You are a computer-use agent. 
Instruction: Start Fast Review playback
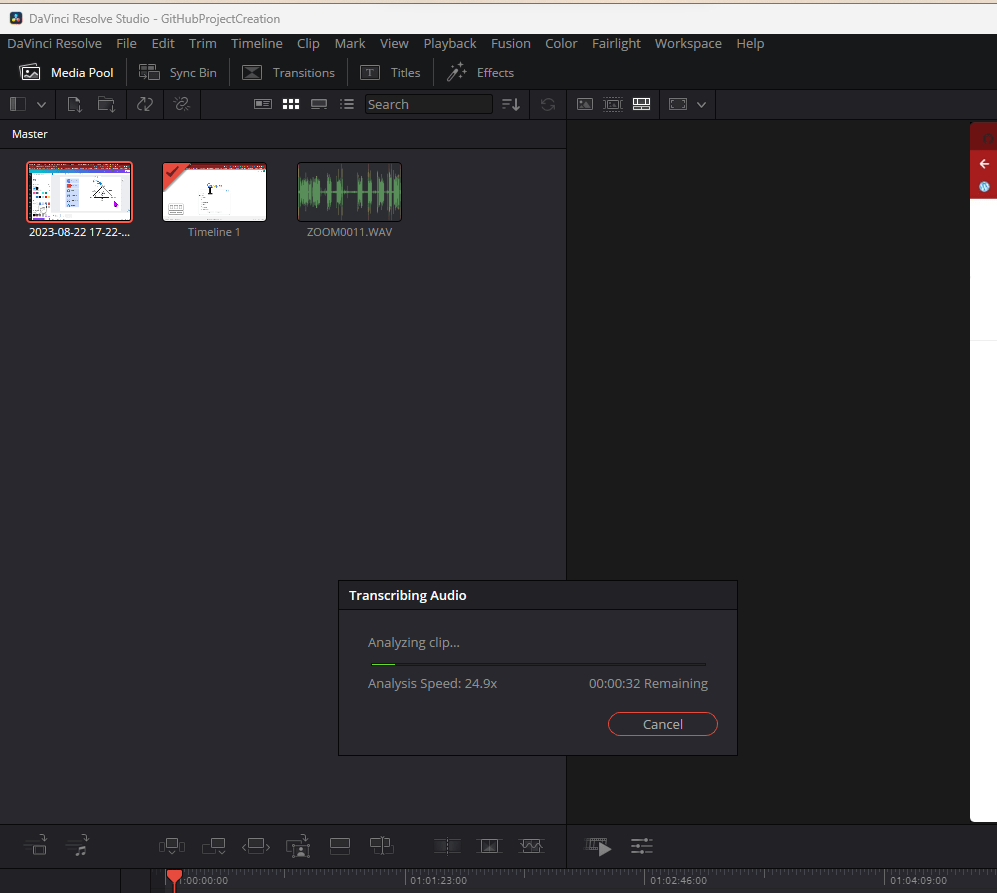[598, 847]
